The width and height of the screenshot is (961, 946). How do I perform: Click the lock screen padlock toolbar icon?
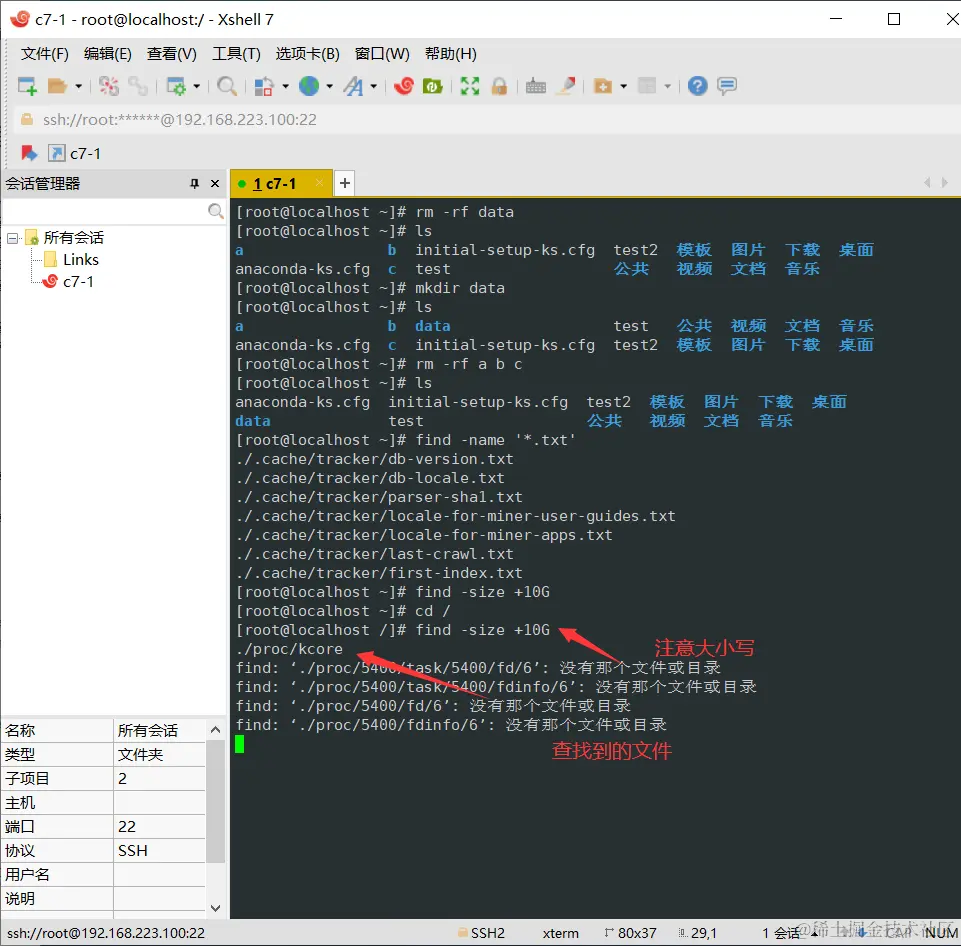coord(499,86)
